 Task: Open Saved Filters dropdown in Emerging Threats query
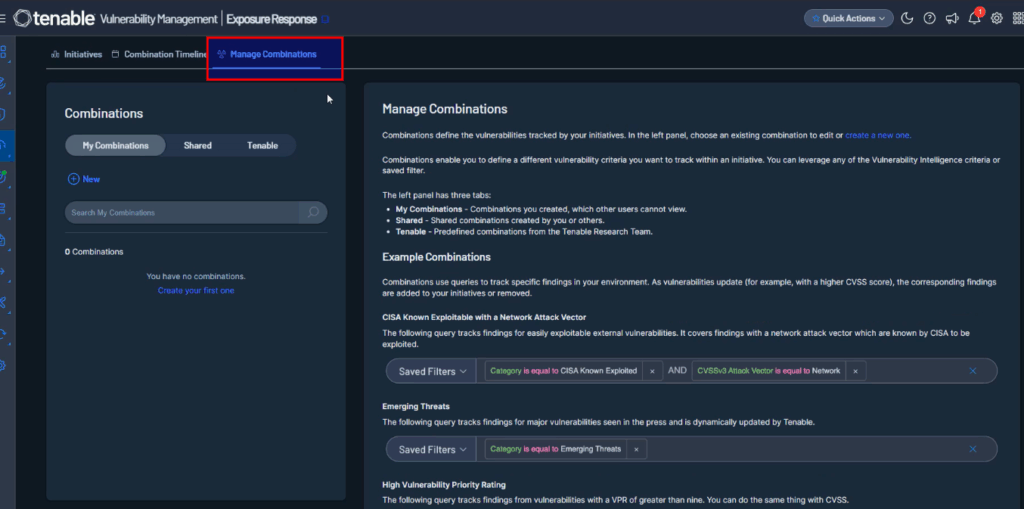point(432,449)
